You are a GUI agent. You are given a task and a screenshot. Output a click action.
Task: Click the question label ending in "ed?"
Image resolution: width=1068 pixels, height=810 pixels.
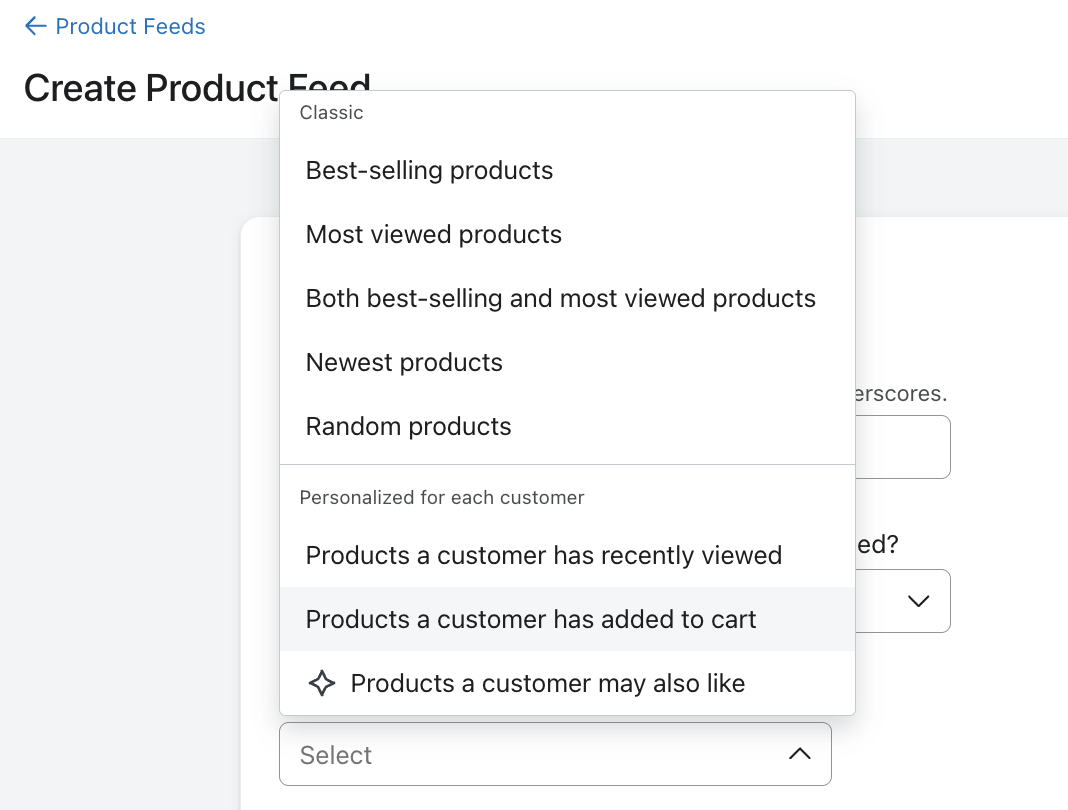coord(878,545)
